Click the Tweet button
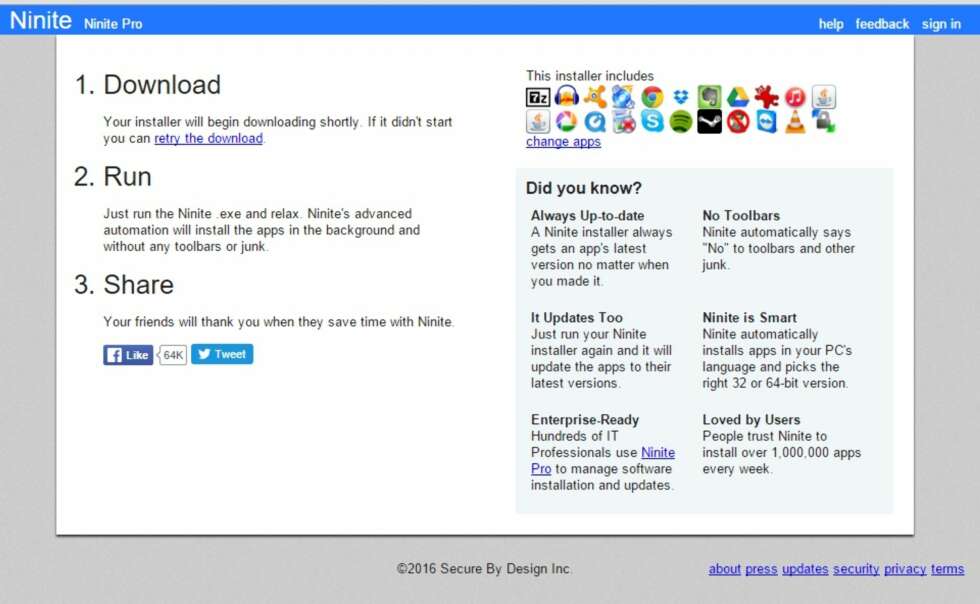980x604 pixels. (222, 355)
